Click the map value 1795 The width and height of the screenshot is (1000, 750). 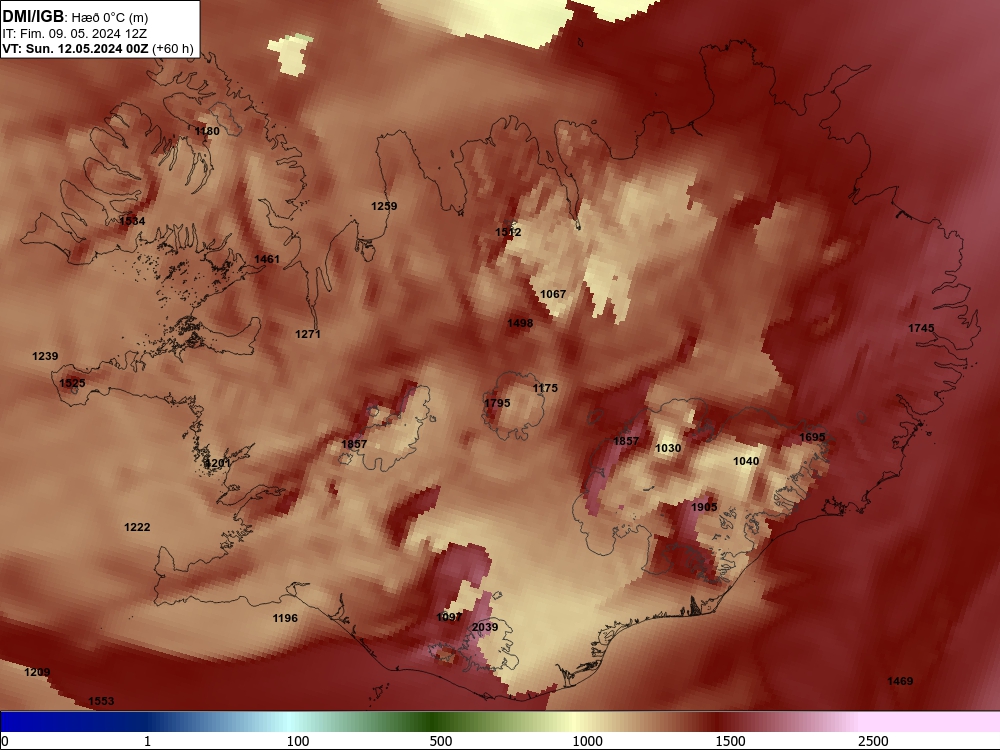pyautogui.click(x=497, y=403)
